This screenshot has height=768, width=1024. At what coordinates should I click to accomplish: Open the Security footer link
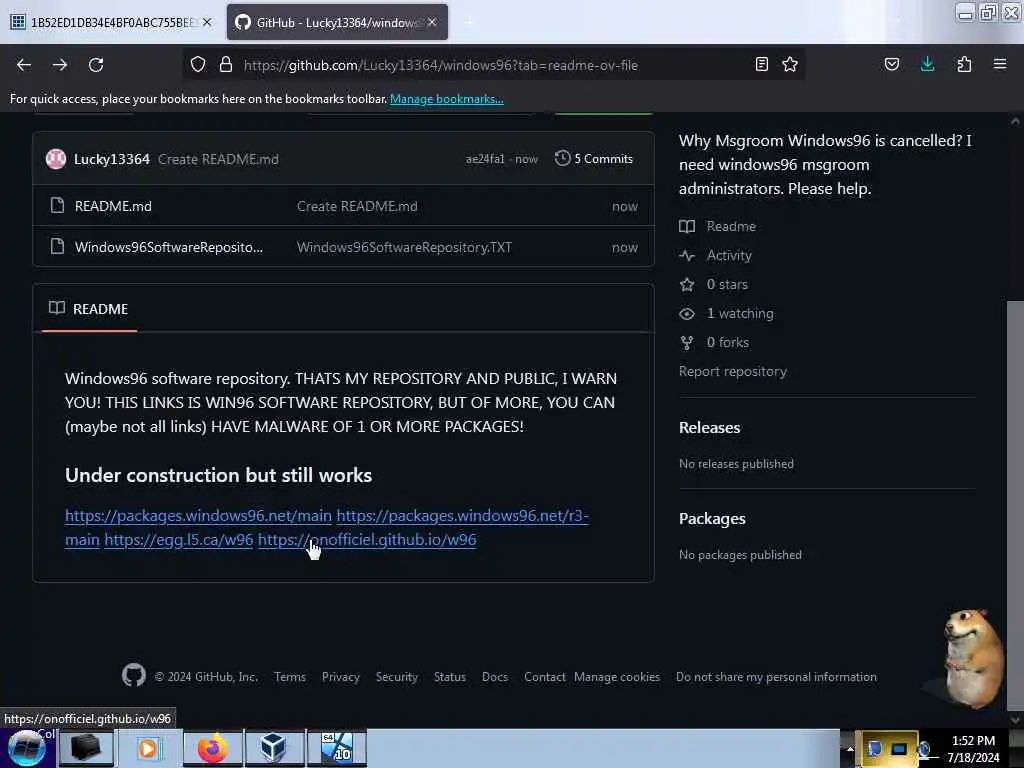396,677
